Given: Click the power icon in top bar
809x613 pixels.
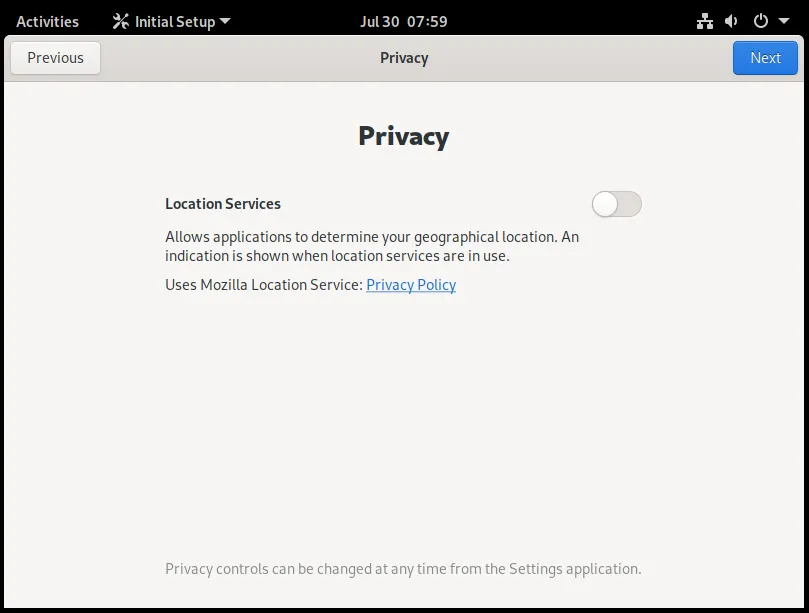Looking at the screenshot, I should tap(761, 21).
